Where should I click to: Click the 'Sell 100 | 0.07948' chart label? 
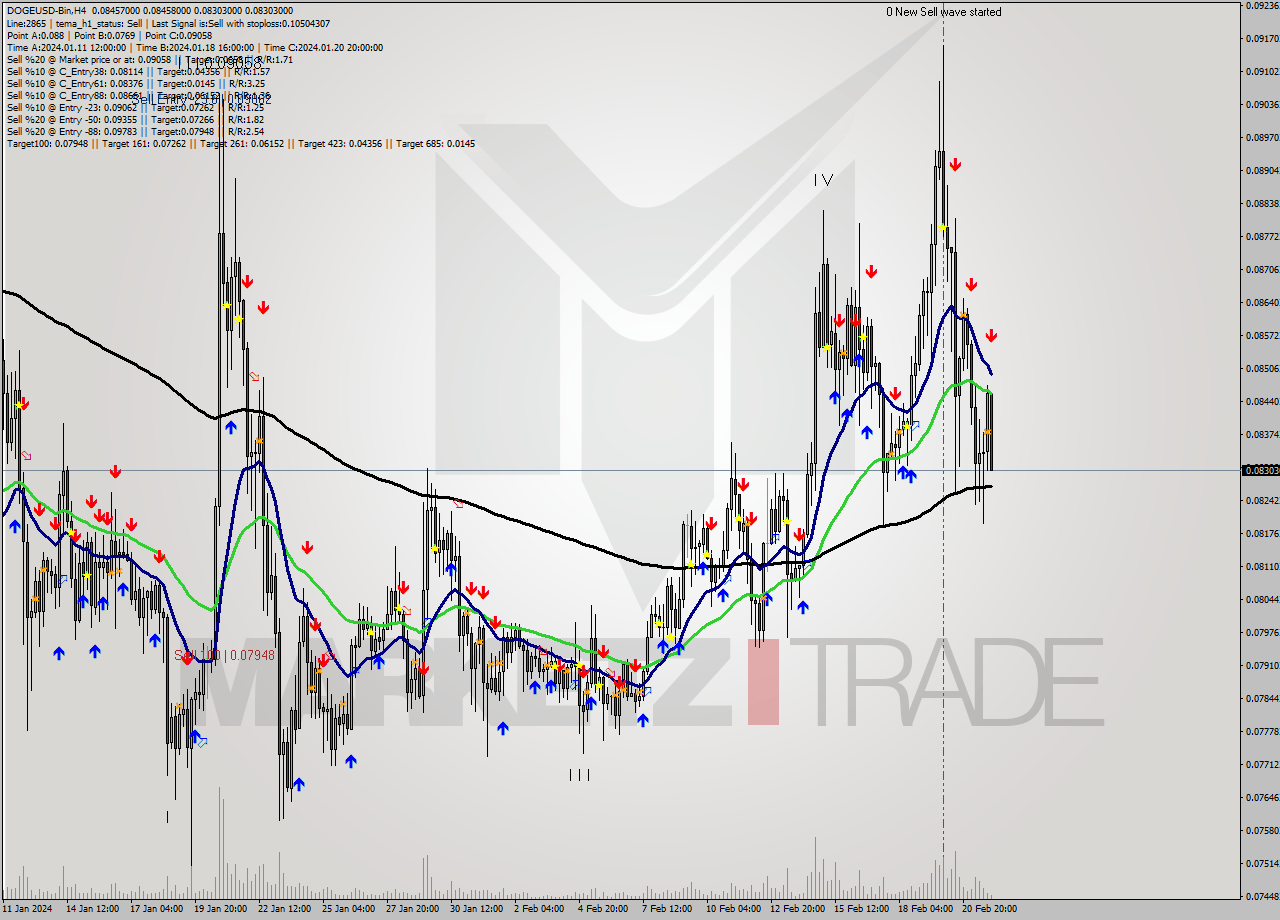coord(225,655)
